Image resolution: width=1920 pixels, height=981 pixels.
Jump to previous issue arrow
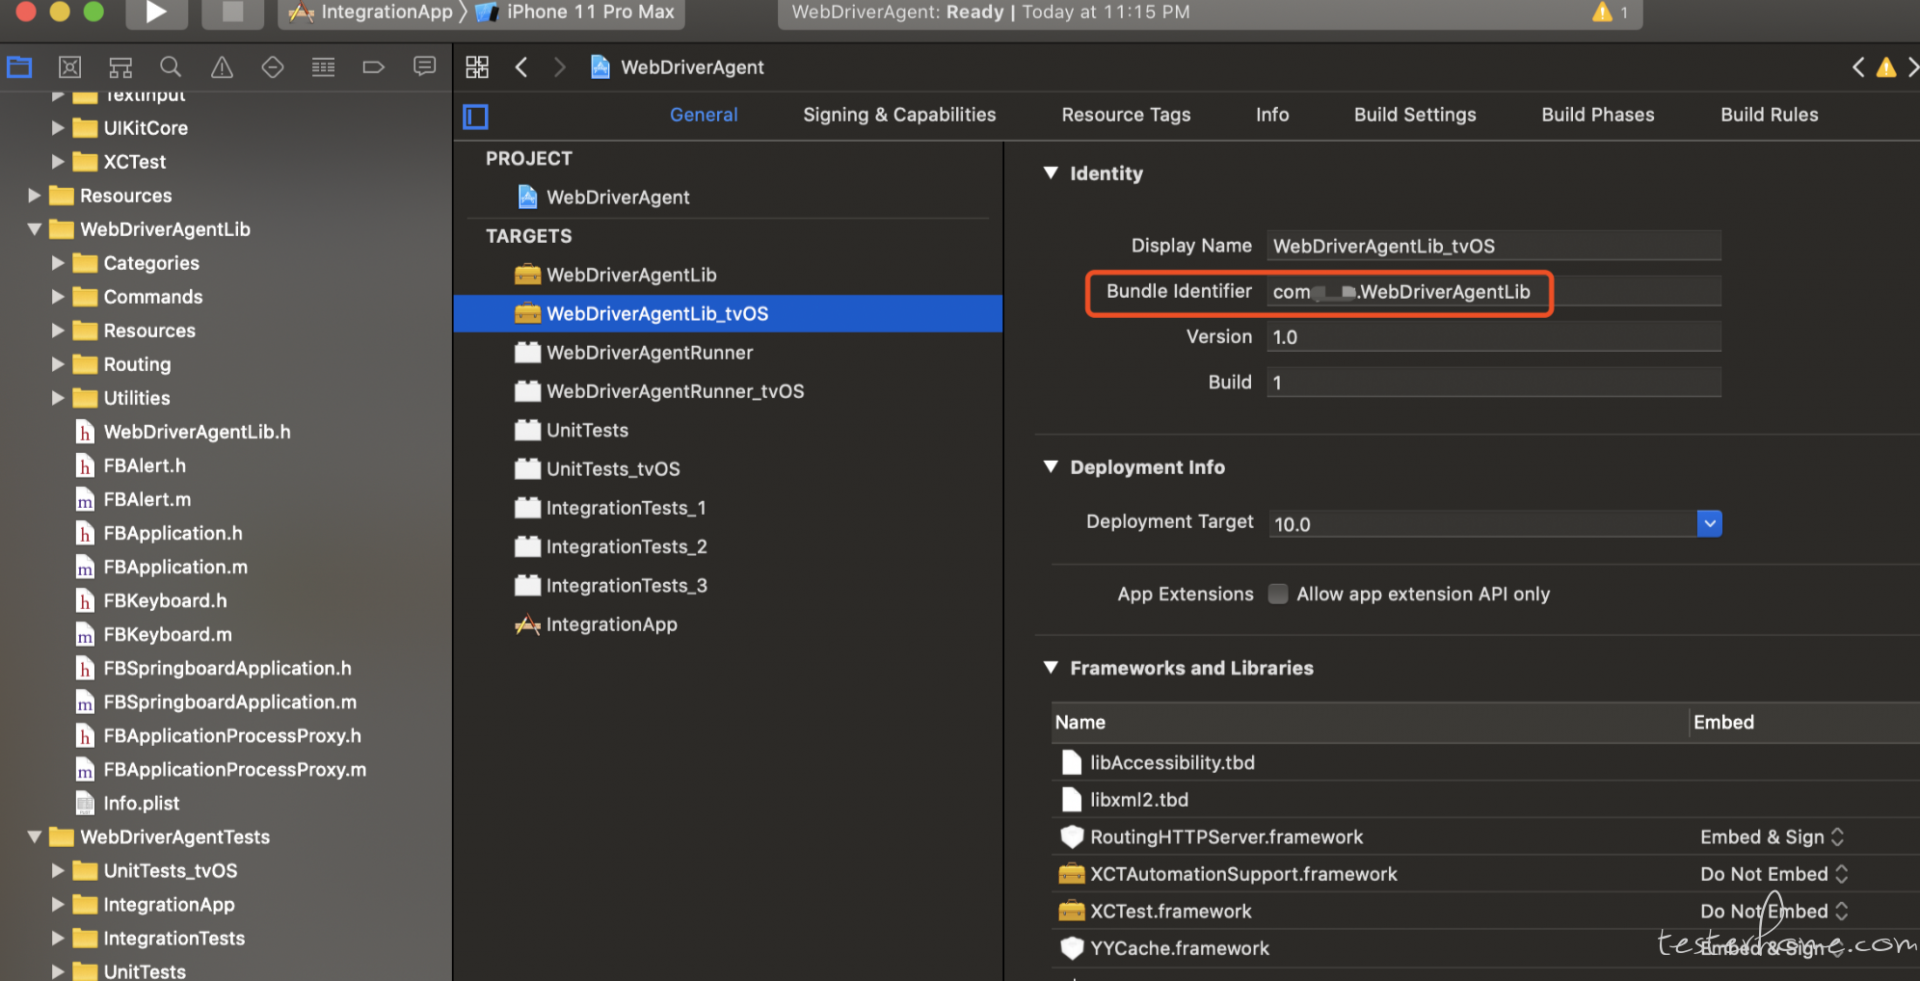click(x=1858, y=67)
